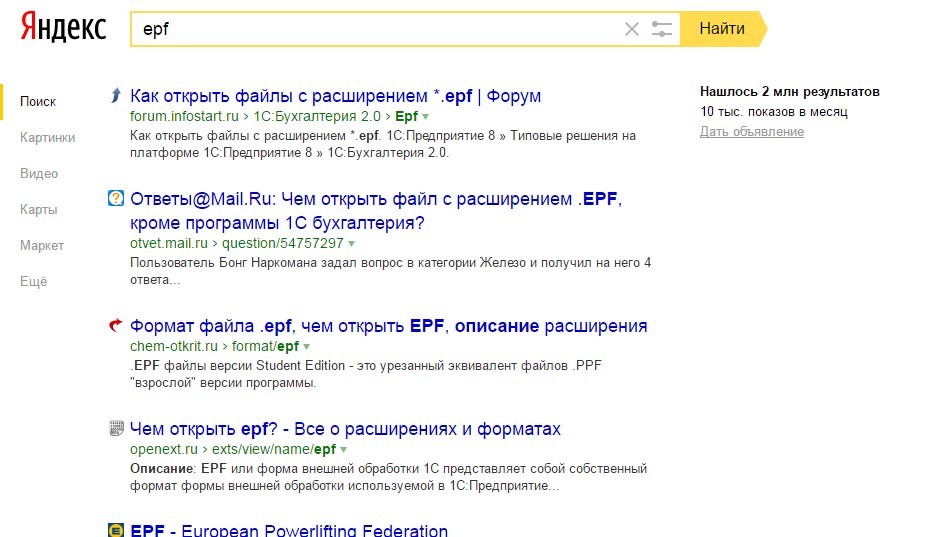Viewport: 950px width, 537px height.
Task: Click the European Powerlifting Federation favicon
Action: point(115,530)
